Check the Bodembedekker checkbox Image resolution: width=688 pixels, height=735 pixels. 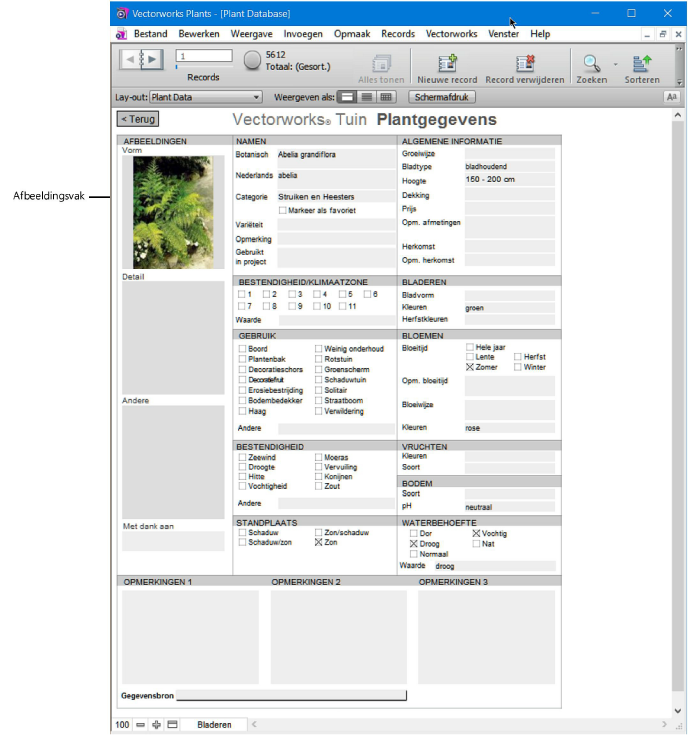tap(242, 401)
